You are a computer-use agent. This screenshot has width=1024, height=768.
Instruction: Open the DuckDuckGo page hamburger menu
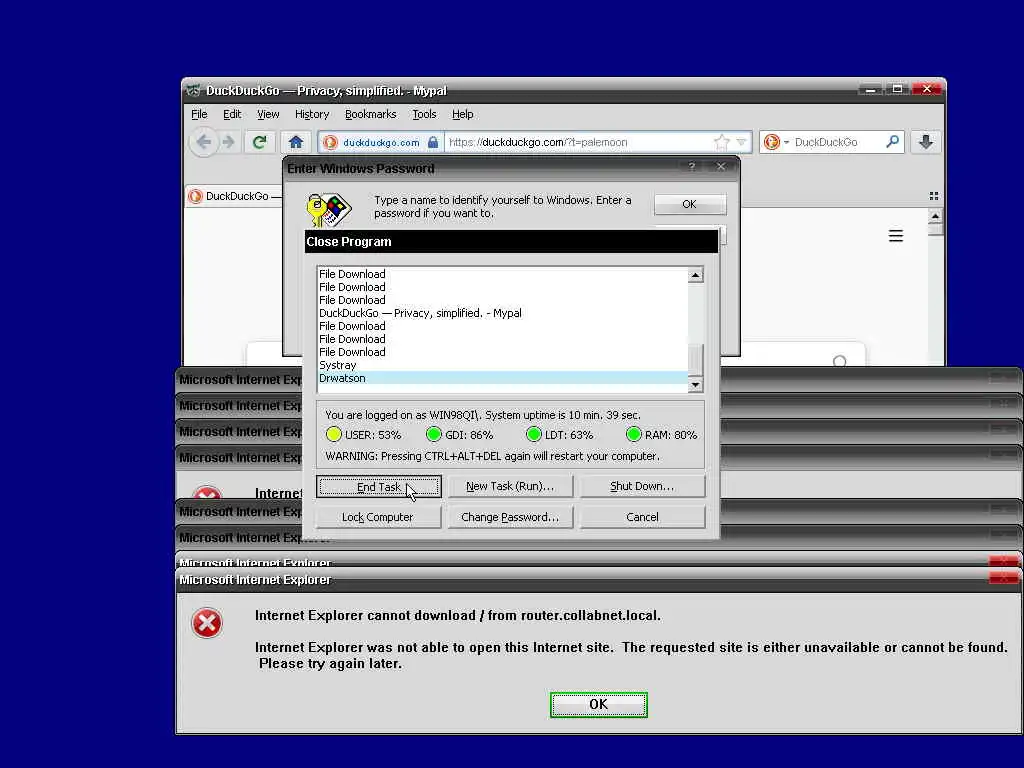[896, 236]
